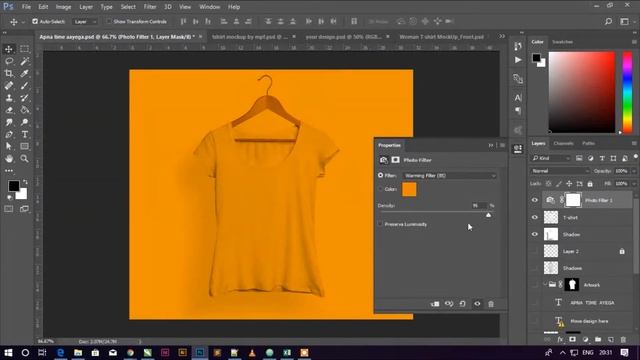The image size is (640, 360).
Task: Select the Smudge tool
Action: pyautogui.click(x=9, y=122)
